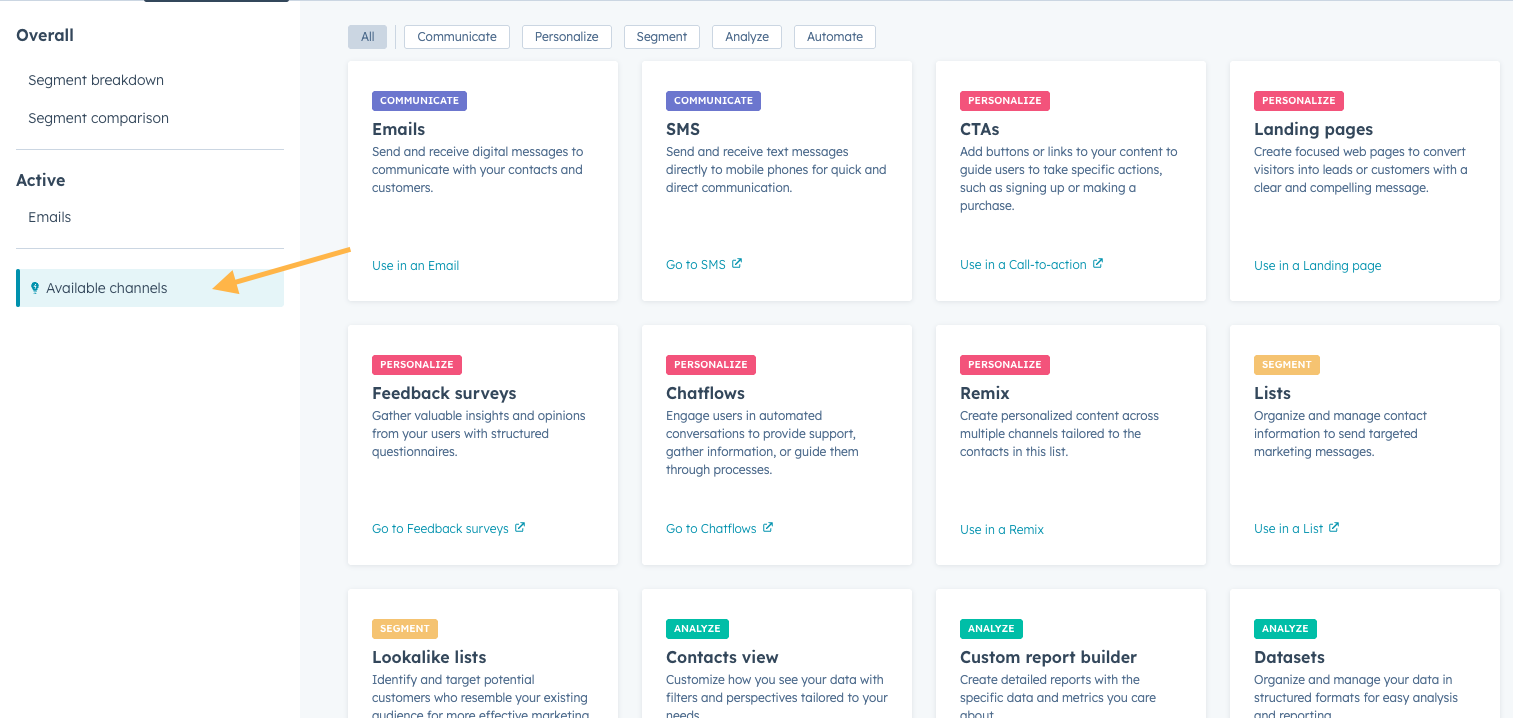
Task: Filter channels by Personalize
Action: pos(566,37)
